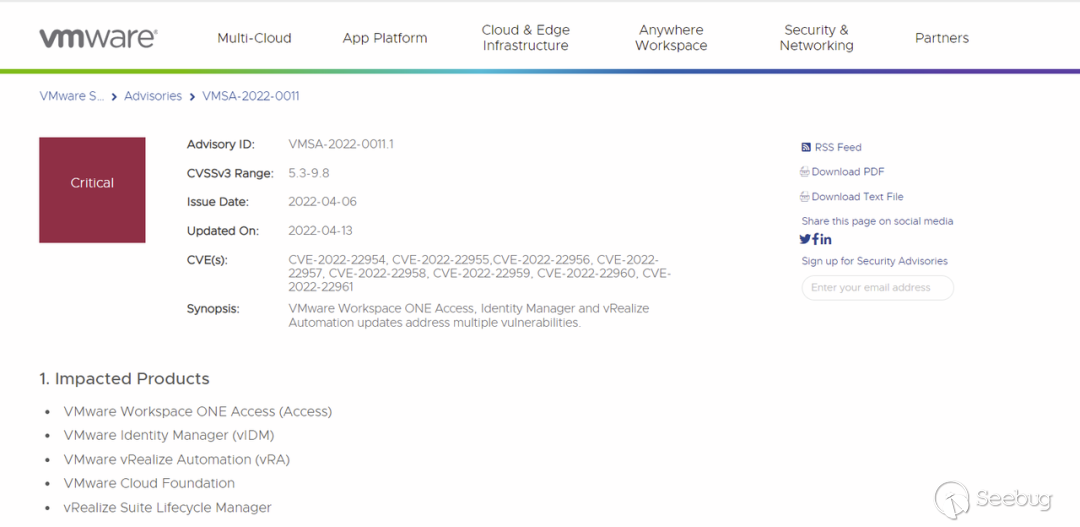Viewport: 1080px width, 527px height.
Task: Open Cloud & Edge Infrastructure menu
Action: click(x=526, y=38)
